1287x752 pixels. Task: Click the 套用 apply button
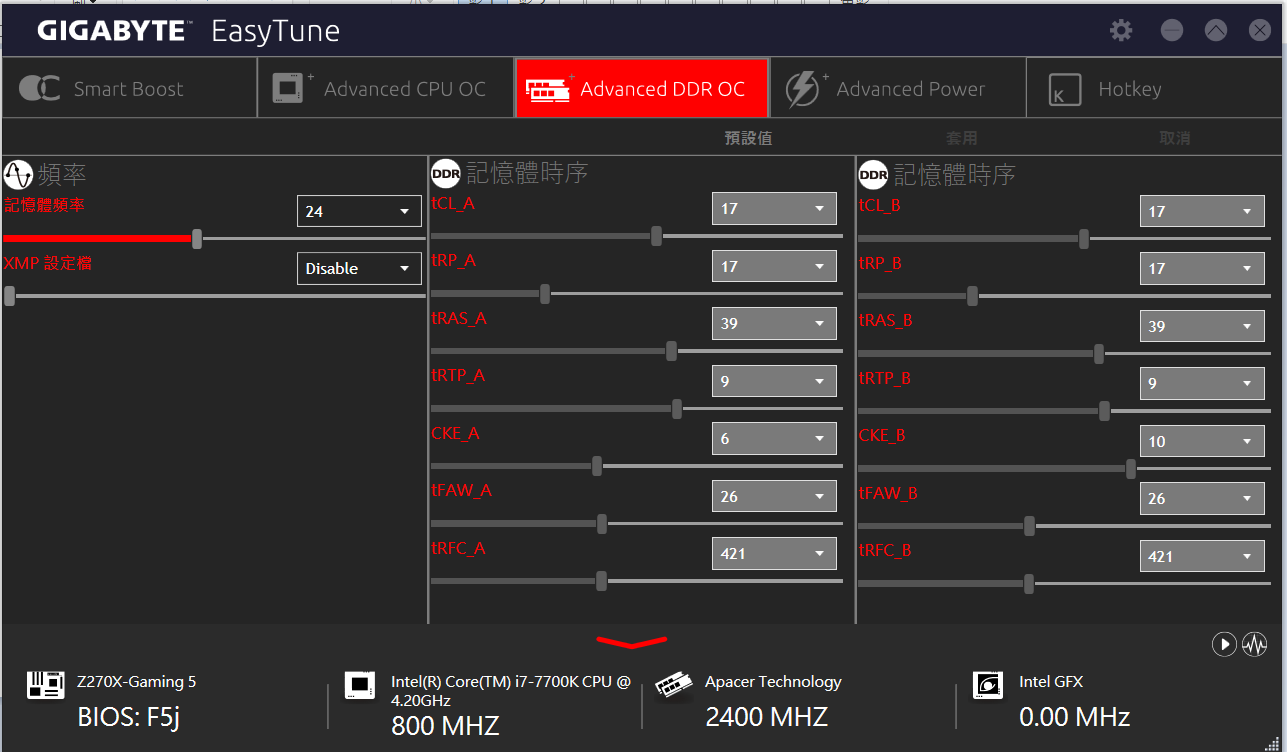(x=962, y=138)
